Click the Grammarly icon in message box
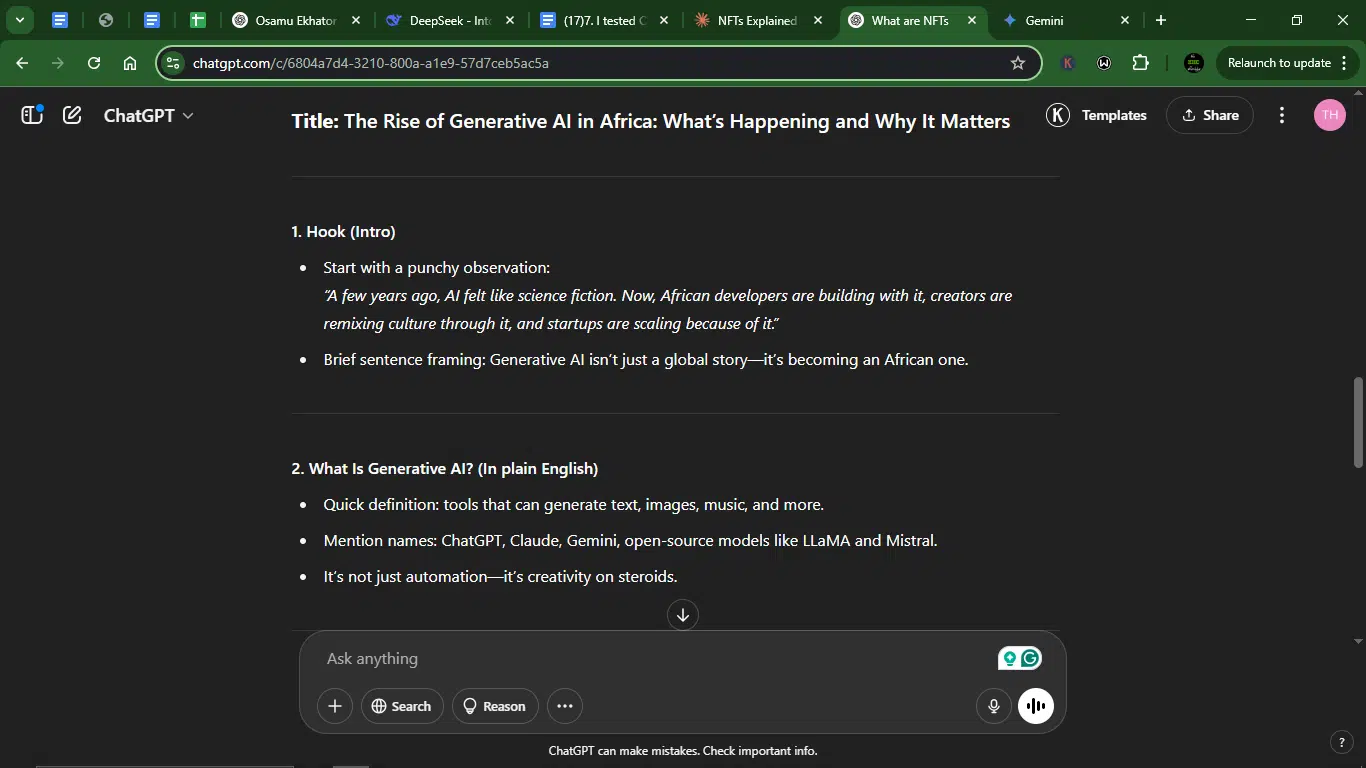Image resolution: width=1366 pixels, height=768 pixels. pyautogui.click(x=1031, y=658)
